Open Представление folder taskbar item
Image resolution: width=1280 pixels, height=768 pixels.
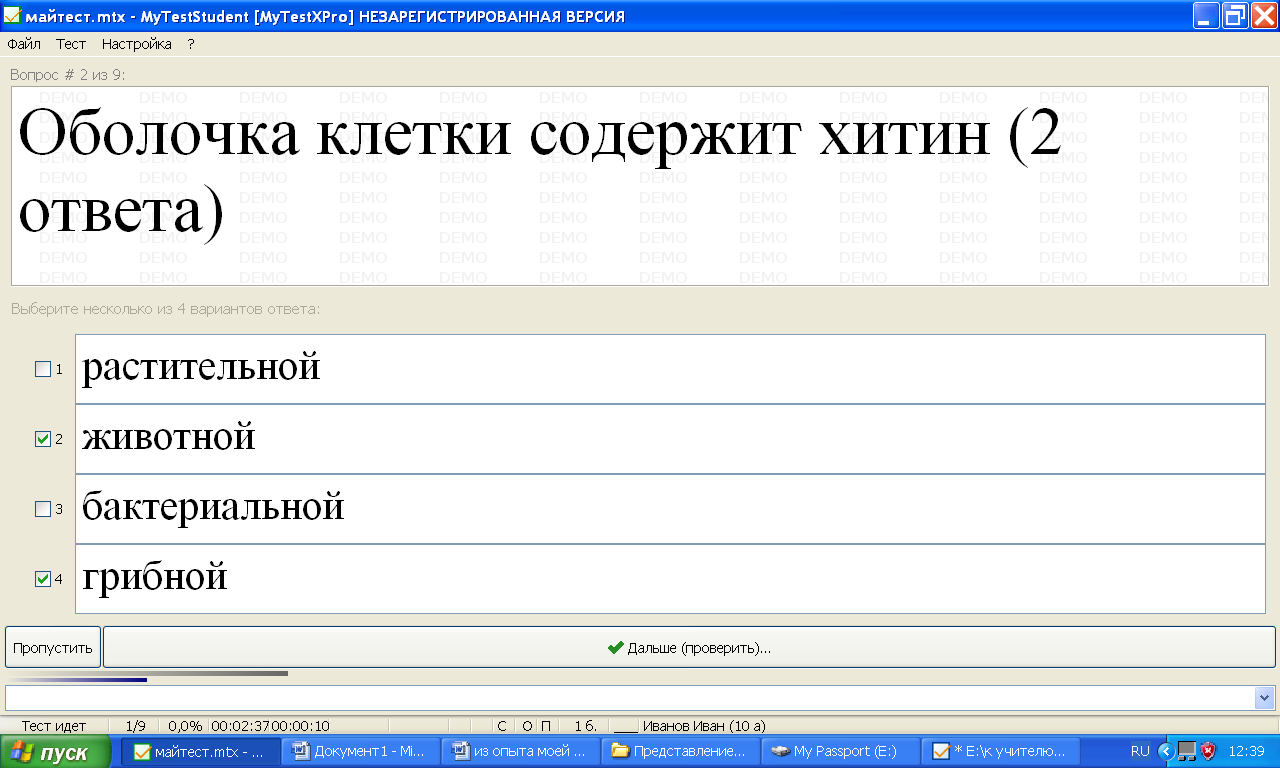pos(680,751)
